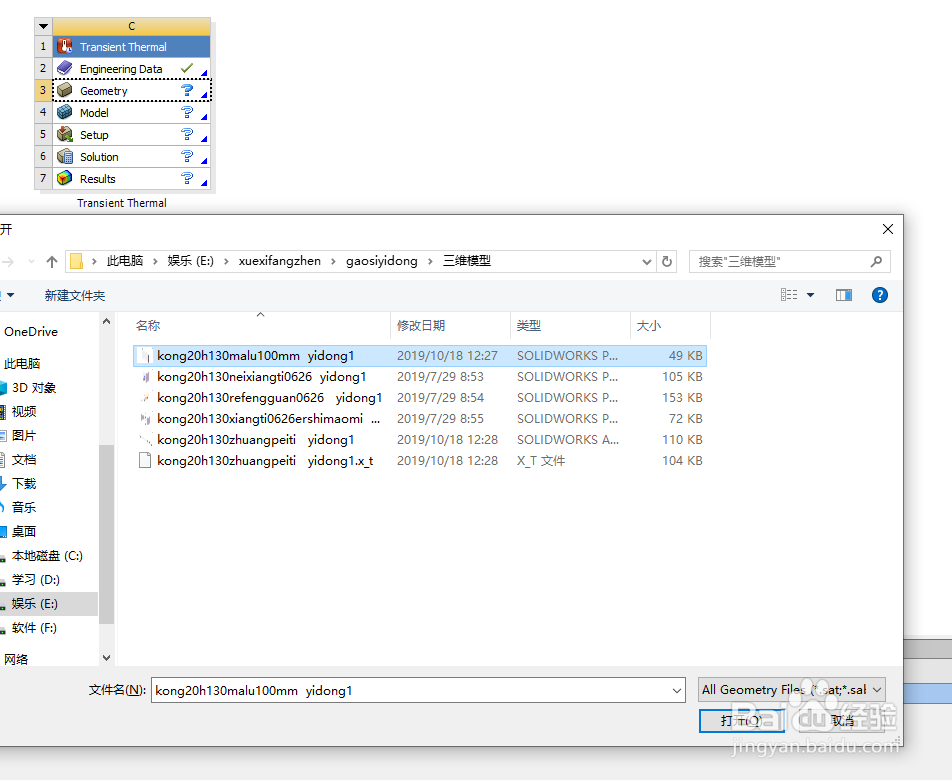Select OneDrive in navigation pane
This screenshot has width=952, height=780.
[31, 332]
